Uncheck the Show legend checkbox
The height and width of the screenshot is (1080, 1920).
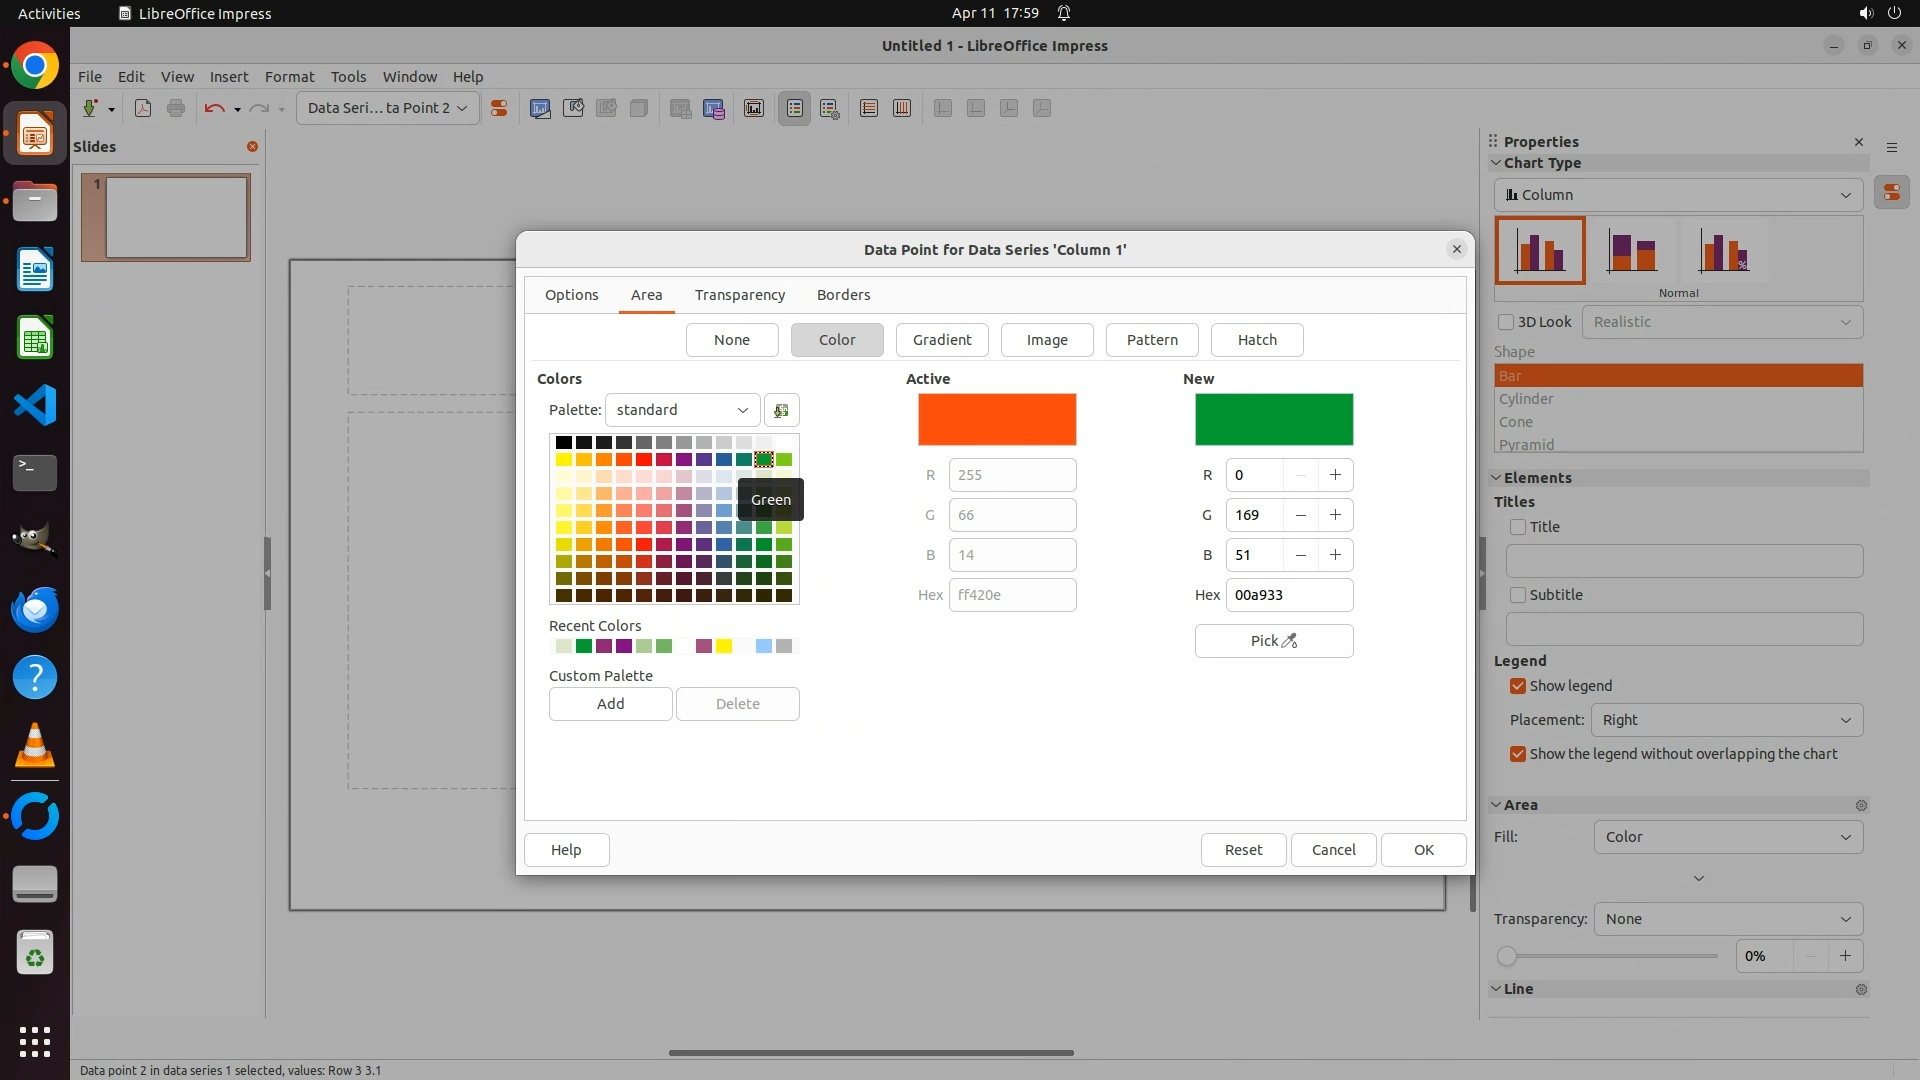coord(1518,686)
